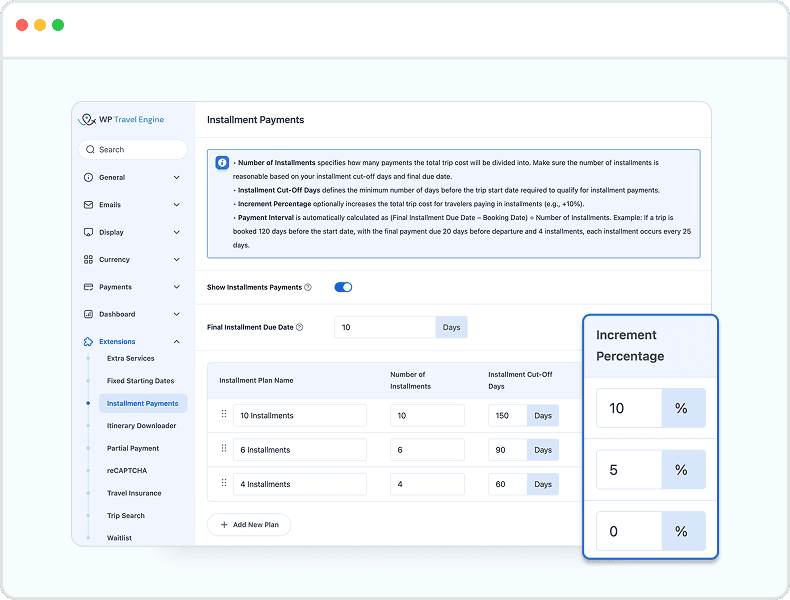Click the Installment Payments page heading
This screenshot has height=600, width=790.
pos(255,120)
